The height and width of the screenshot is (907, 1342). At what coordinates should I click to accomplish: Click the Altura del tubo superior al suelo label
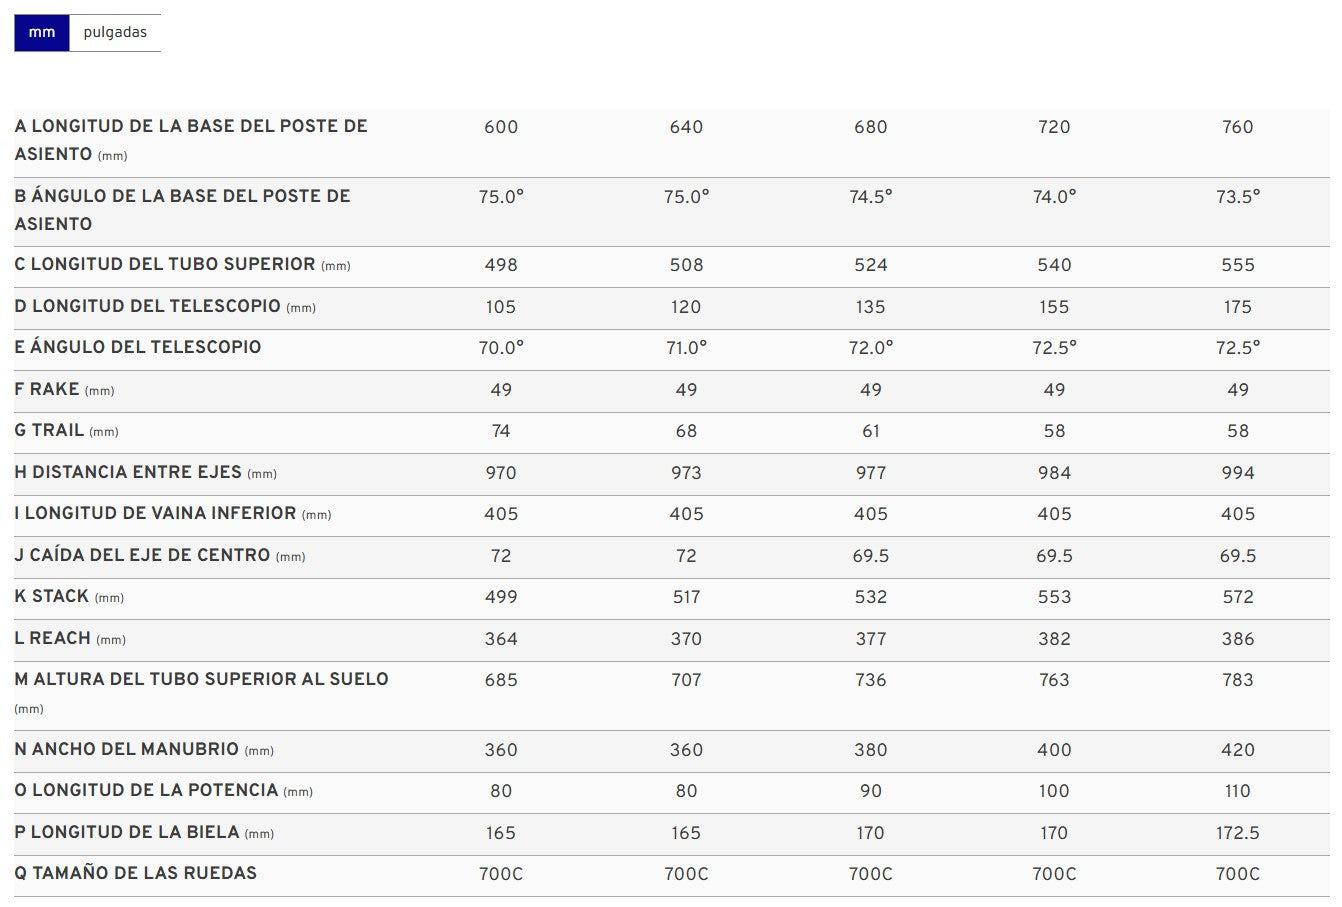tap(201, 693)
